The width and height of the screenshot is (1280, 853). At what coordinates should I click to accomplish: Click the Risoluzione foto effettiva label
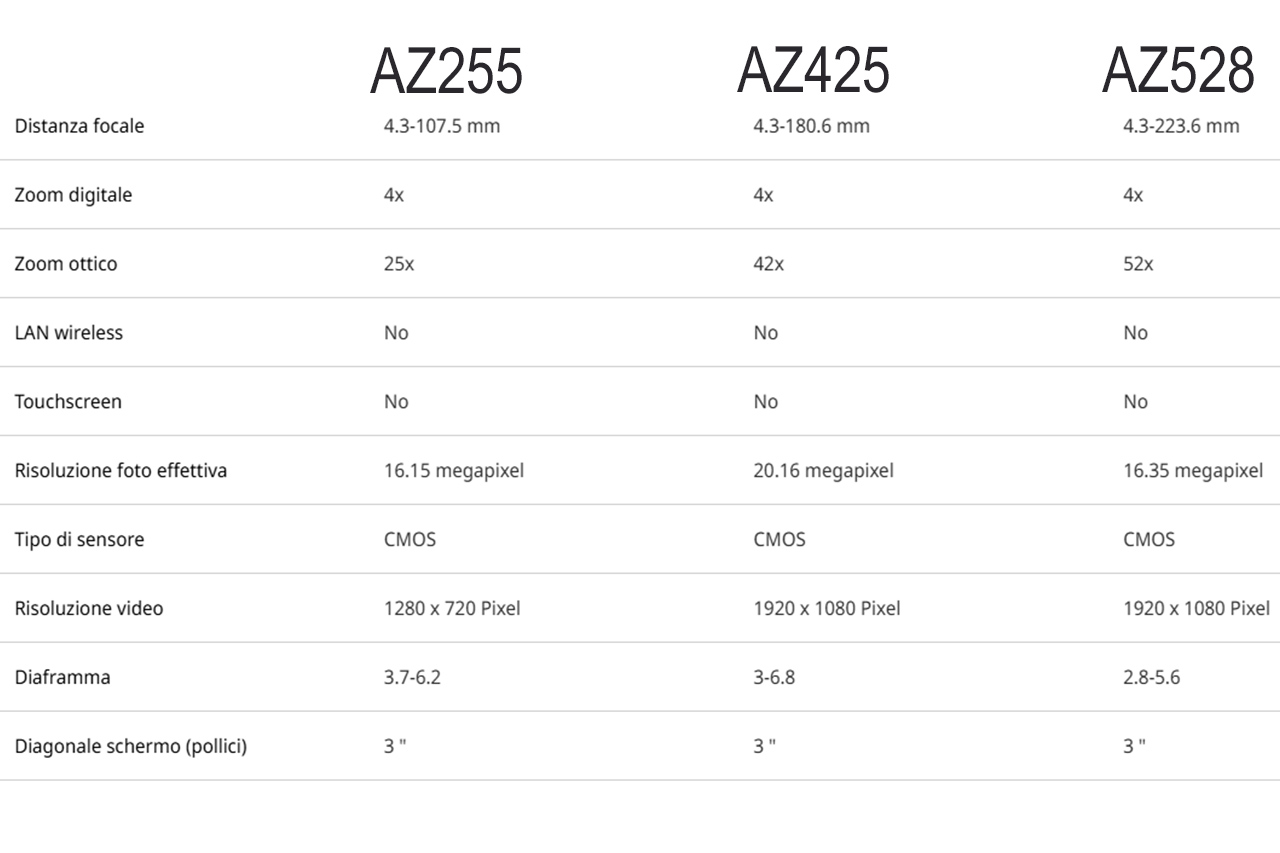(121, 470)
